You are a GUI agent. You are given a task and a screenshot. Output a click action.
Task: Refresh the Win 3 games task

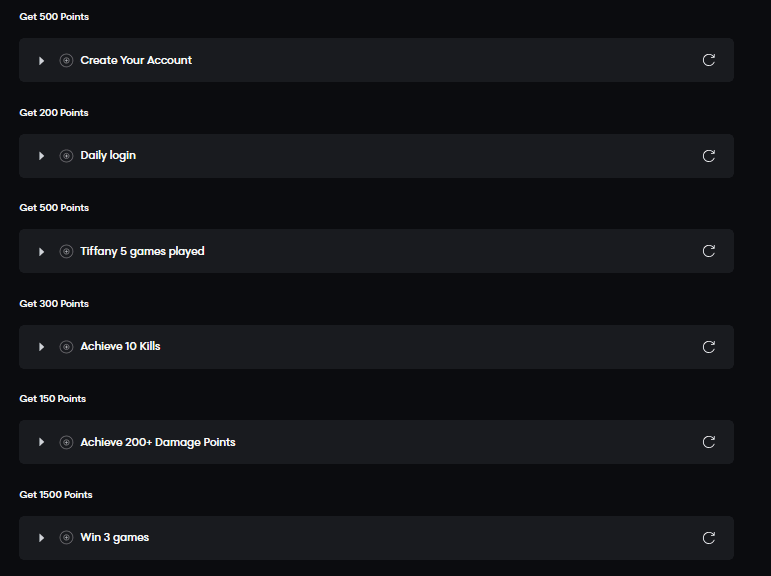click(709, 538)
